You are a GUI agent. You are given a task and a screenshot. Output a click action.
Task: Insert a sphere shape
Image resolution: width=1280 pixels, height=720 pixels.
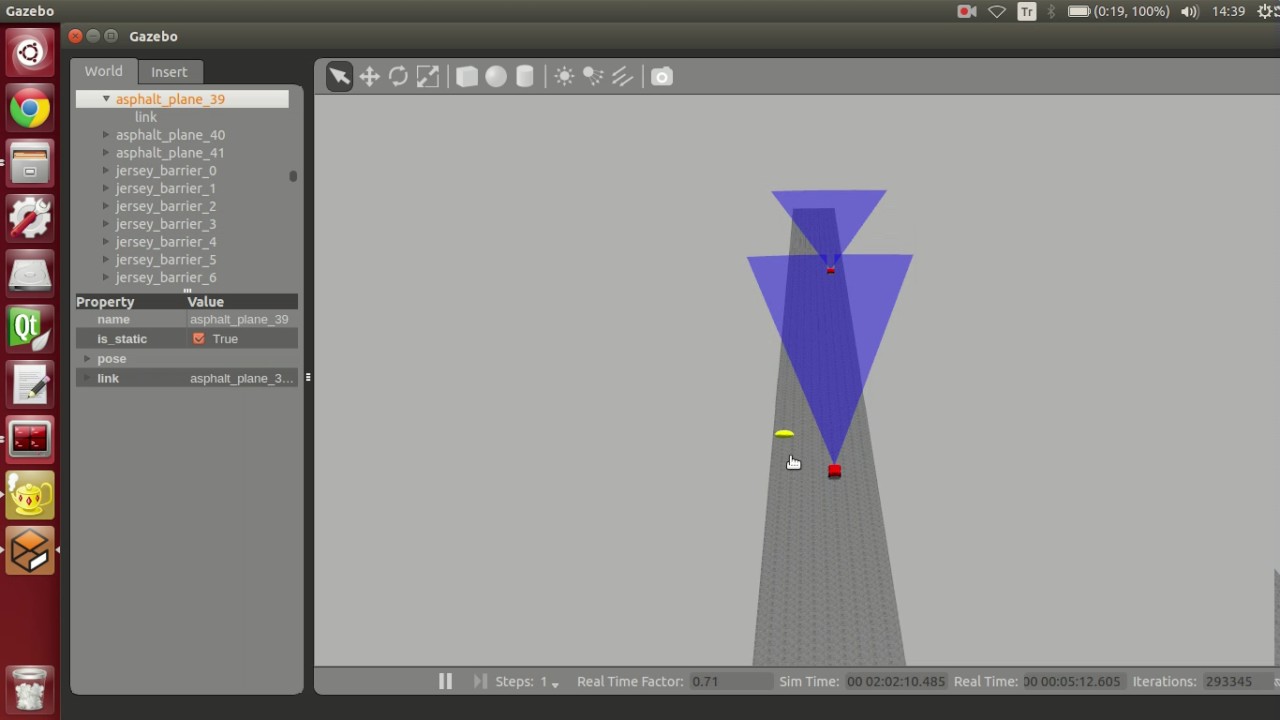tap(496, 77)
